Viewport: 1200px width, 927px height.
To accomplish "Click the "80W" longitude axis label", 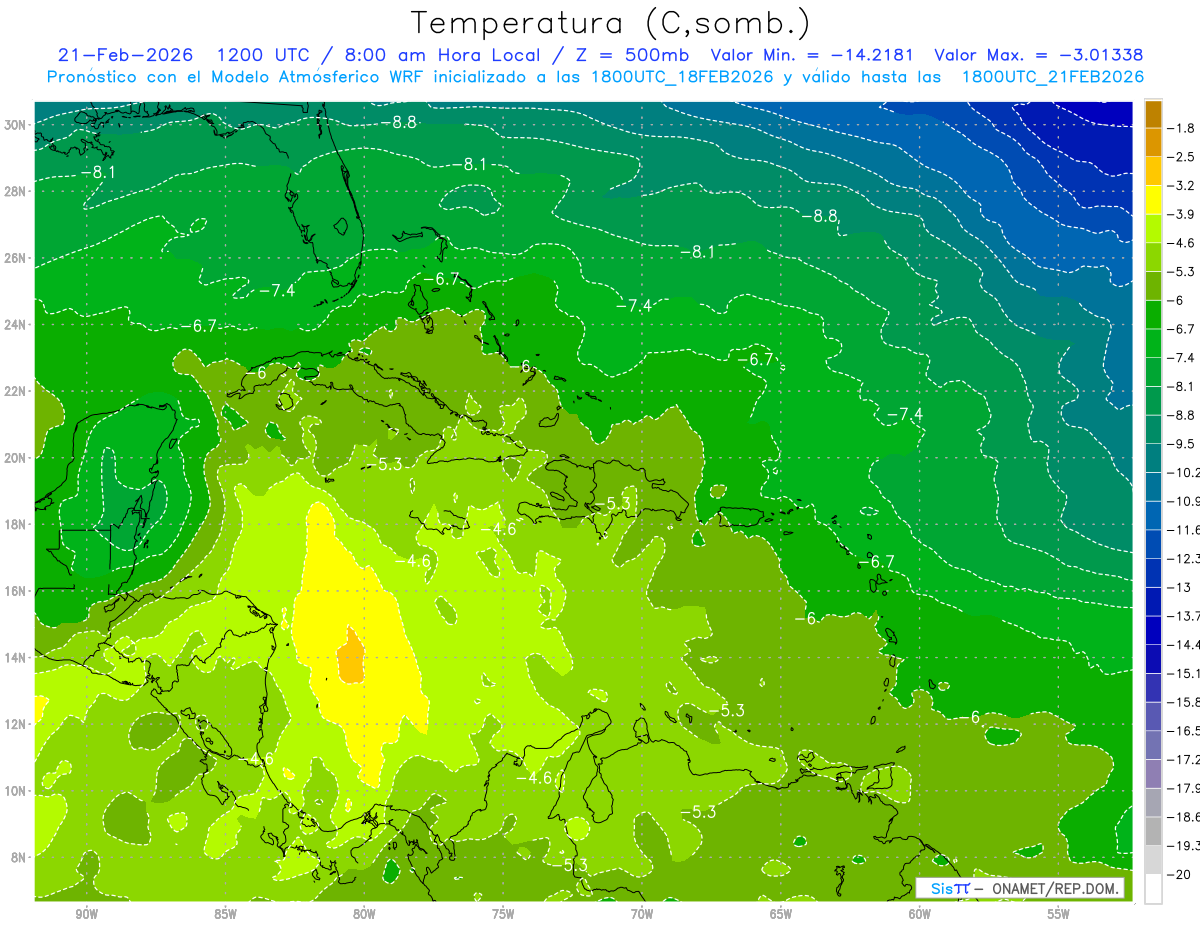I will coord(364,914).
